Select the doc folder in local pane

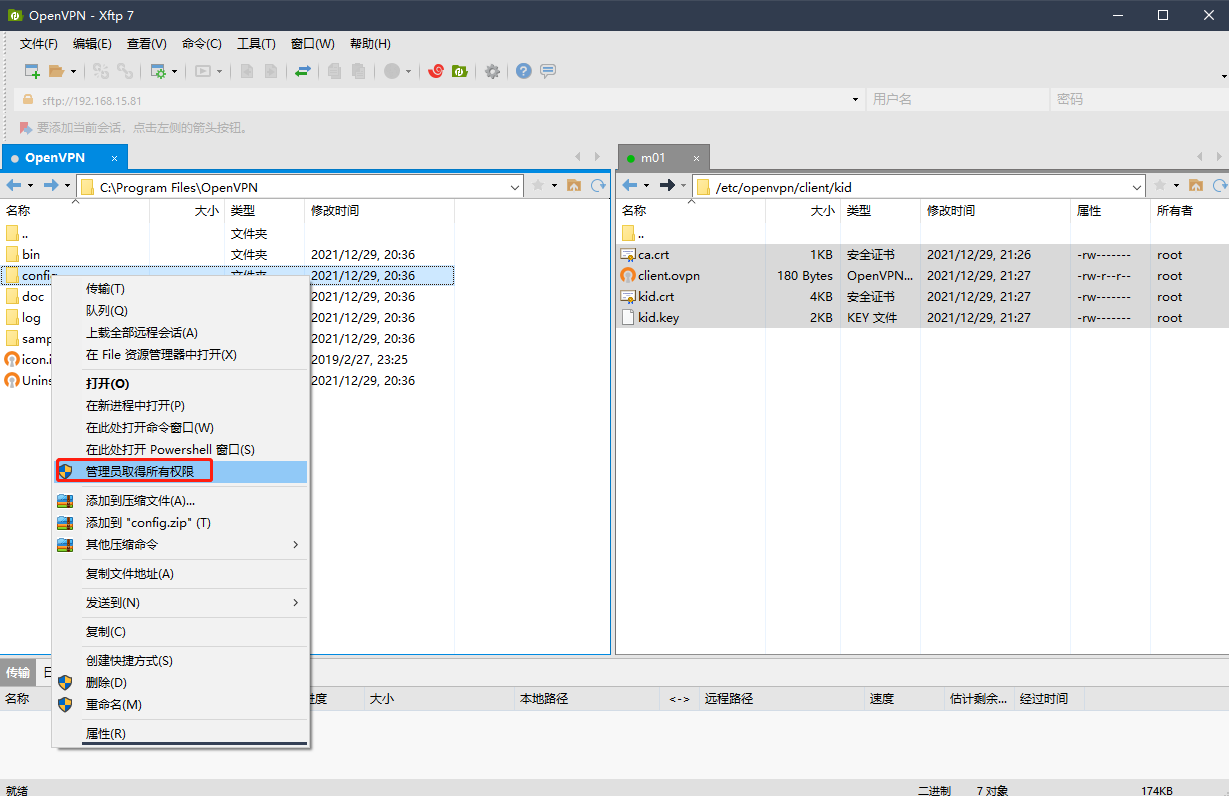tap(33, 297)
